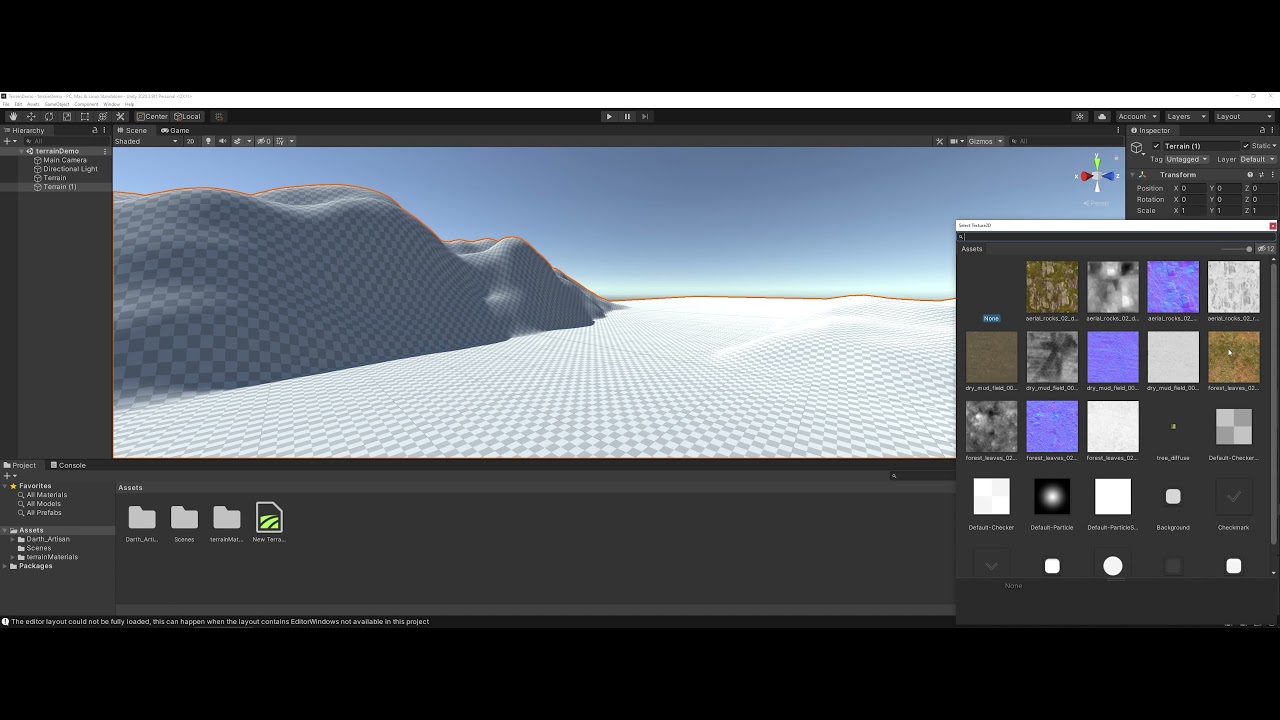Toggle scene effects icon
This screenshot has width=1280, height=720.
(x=239, y=141)
